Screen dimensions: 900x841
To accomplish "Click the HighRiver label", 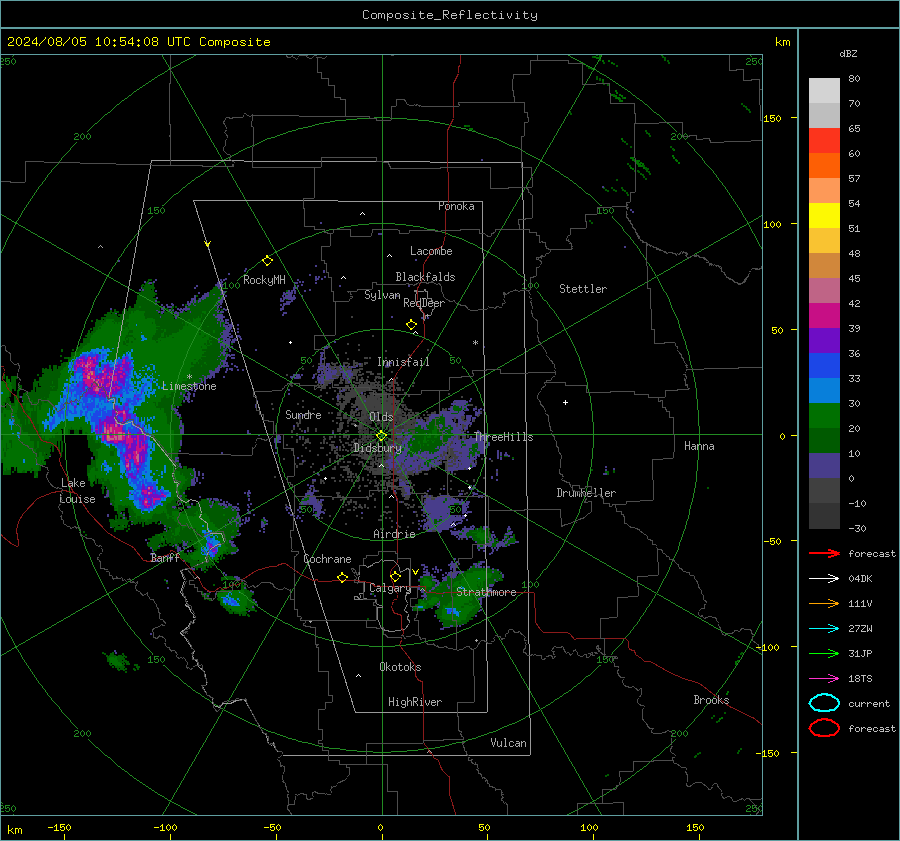I will 415,702.
